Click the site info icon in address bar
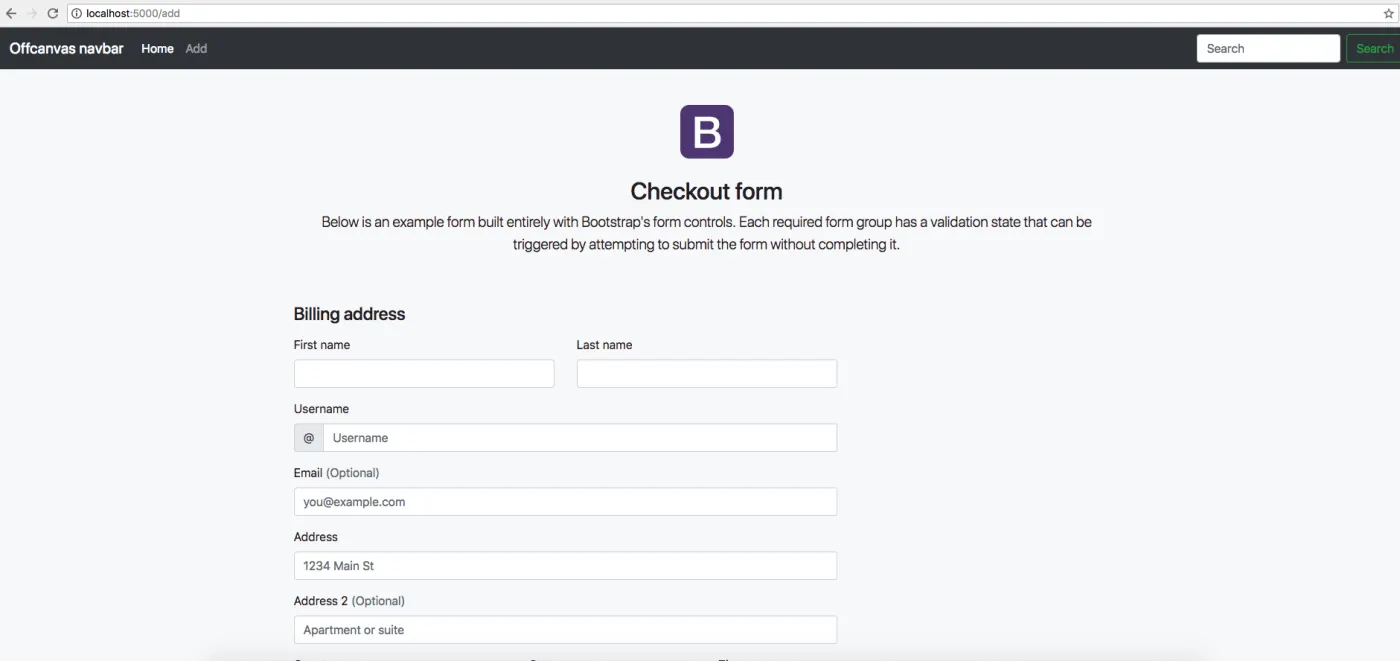1400x661 pixels. pyautogui.click(x=77, y=14)
